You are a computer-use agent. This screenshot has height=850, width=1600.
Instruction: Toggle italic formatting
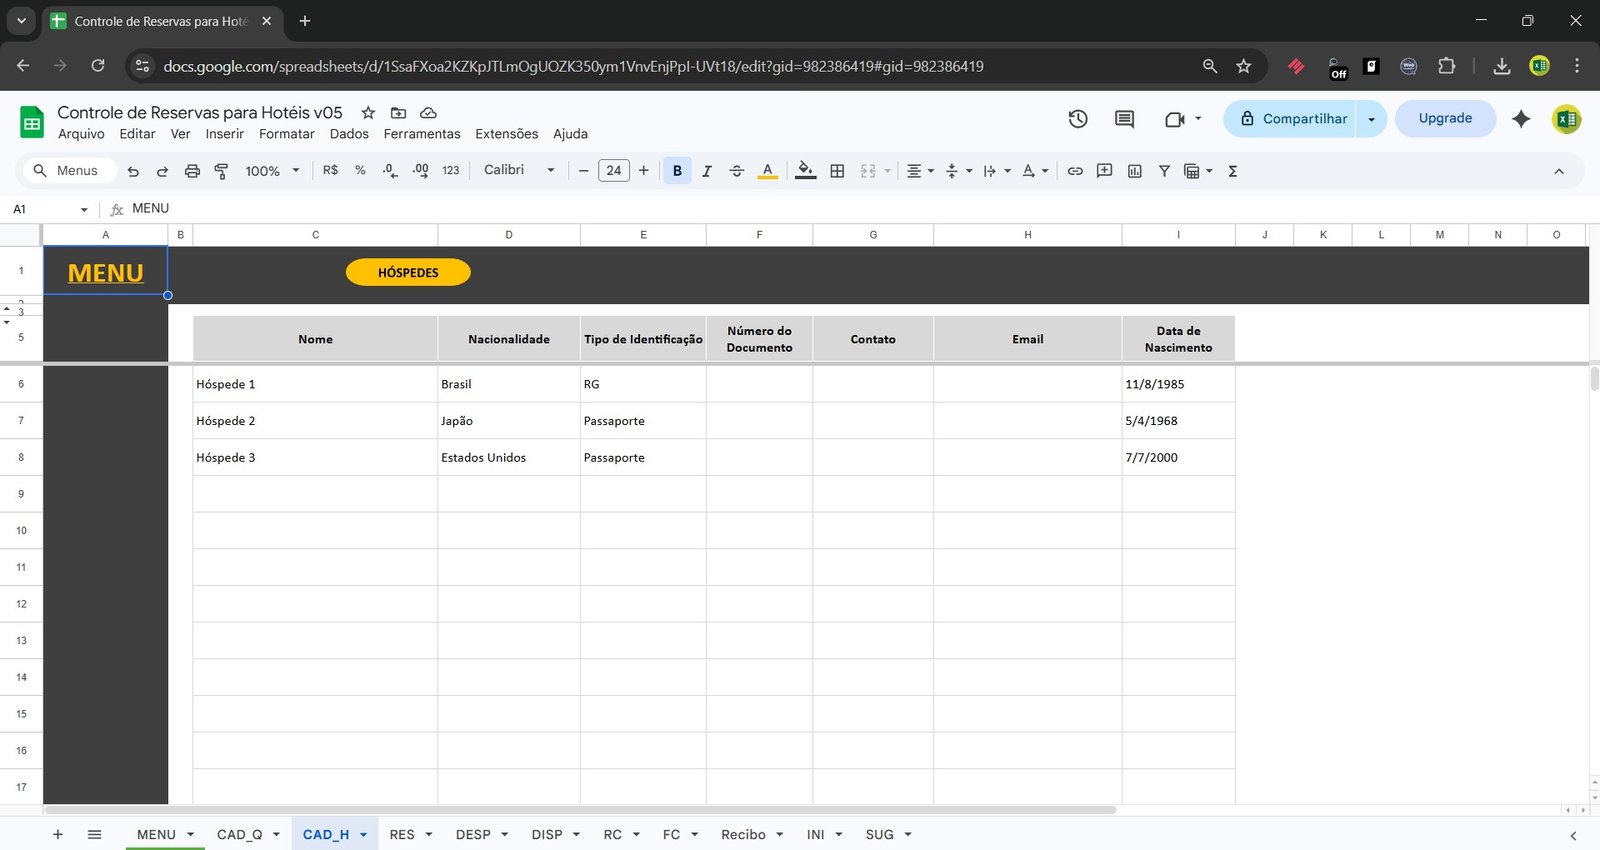coord(707,171)
